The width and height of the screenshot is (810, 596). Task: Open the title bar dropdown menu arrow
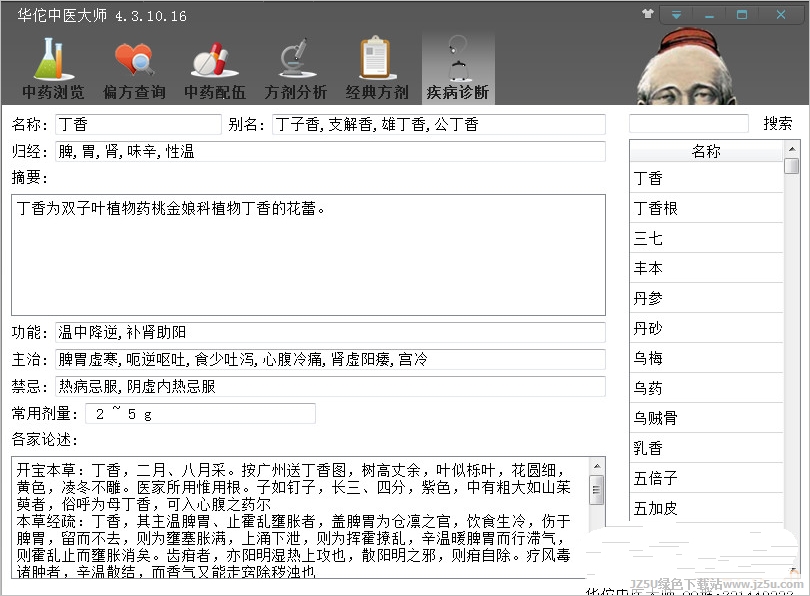(676, 14)
